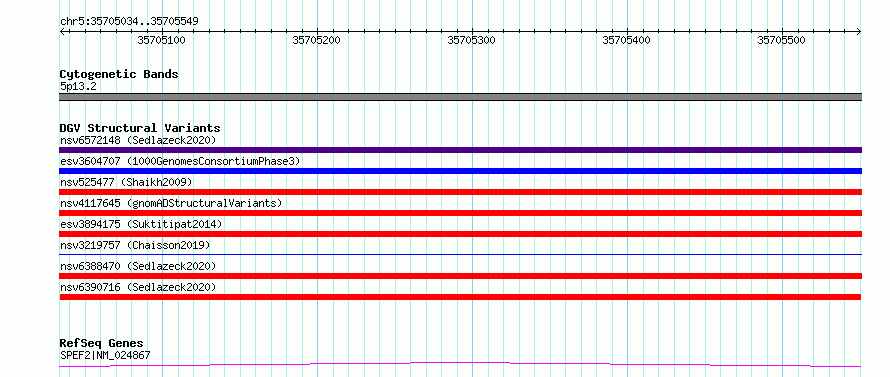Click ruler position 35705500
This screenshot has width=890, height=377.
point(782,40)
